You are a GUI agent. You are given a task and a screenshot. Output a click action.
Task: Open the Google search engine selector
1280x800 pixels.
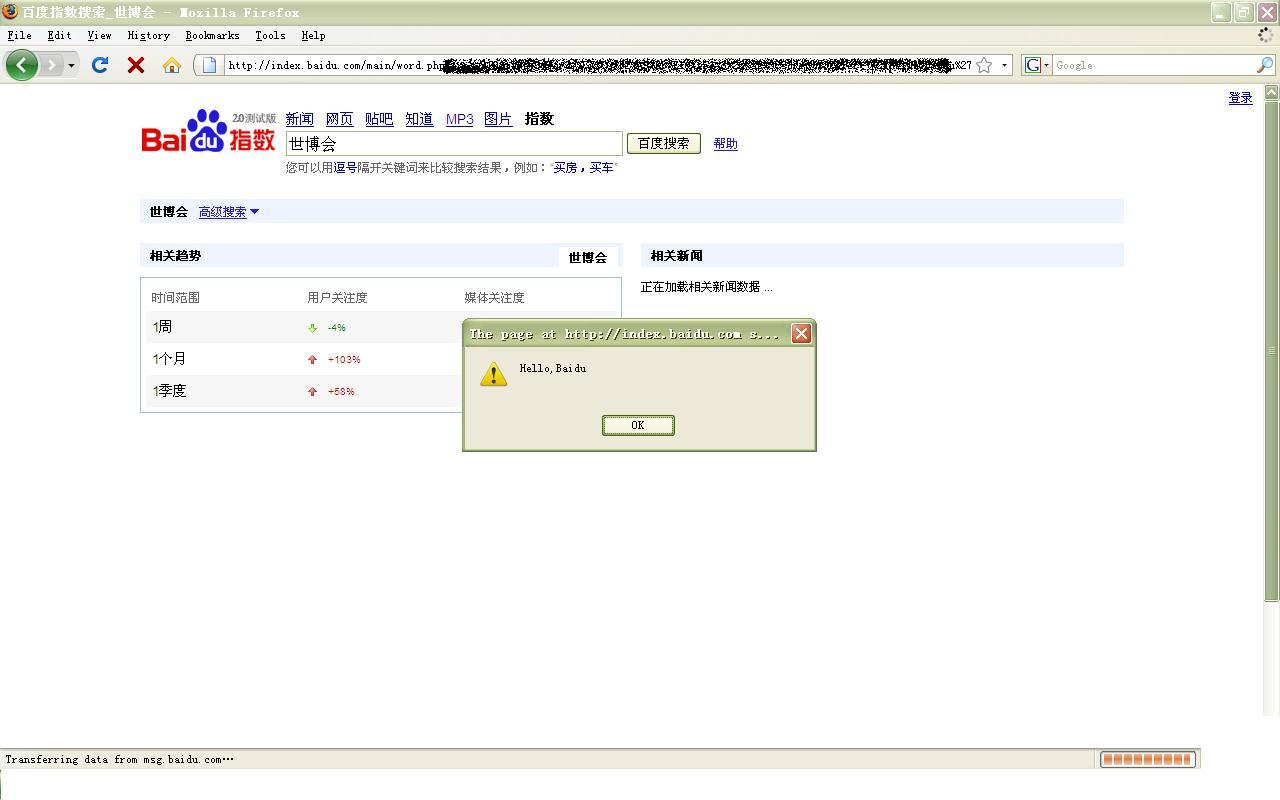[1036, 65]
